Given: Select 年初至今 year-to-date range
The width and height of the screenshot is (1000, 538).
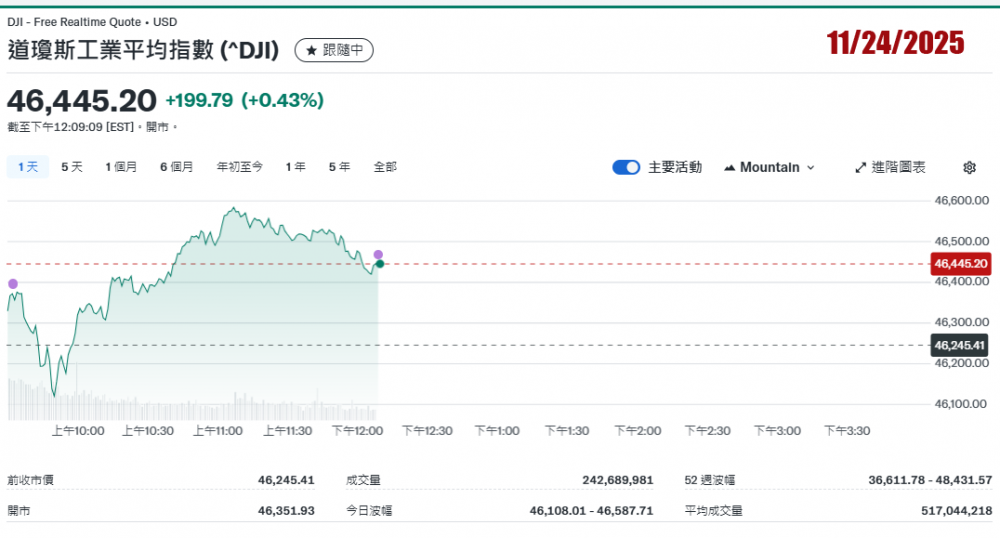Looking at the screenshot, I should pyautogui.click(x=240, y=167).
